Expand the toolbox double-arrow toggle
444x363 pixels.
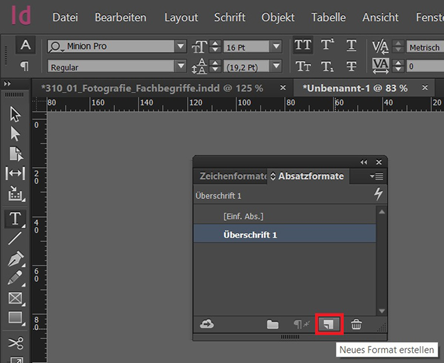7,84
